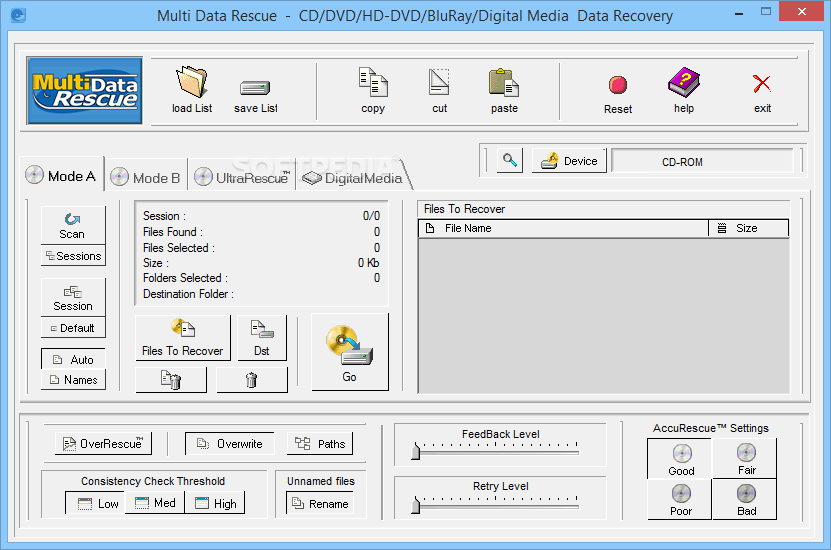The image size is (831, 550).
Task: Toggle the Sessions option
Action: tap(73, 256)
